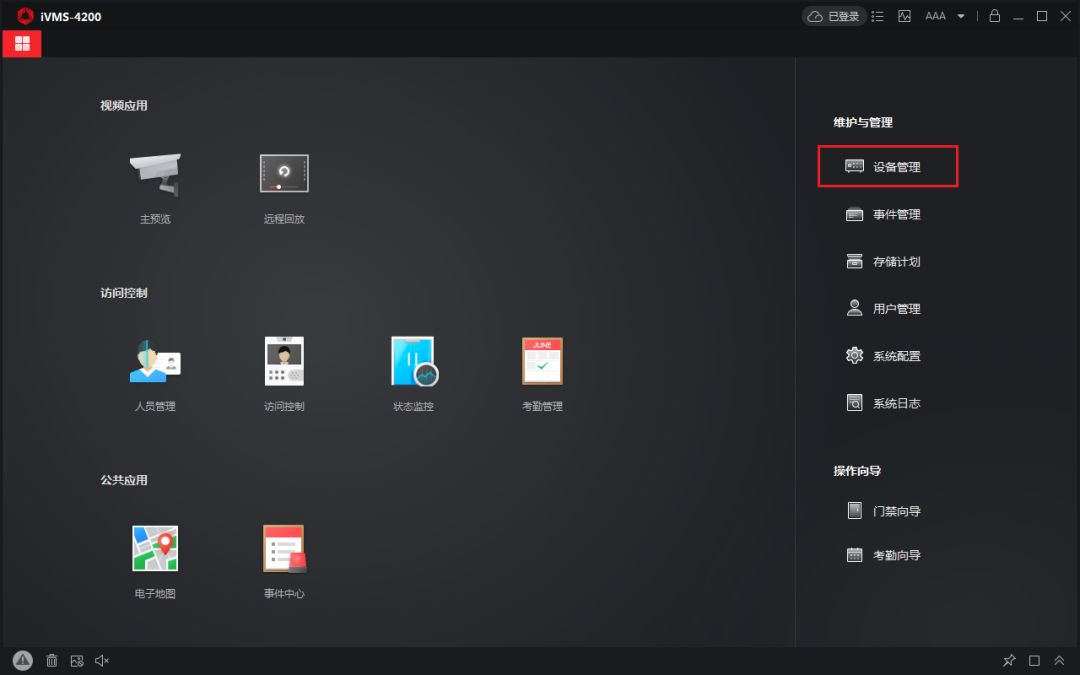Open 考勤管理 attendance calendar icon
This screenshot has width=1080, height=675.
click(x=542, y=362)
